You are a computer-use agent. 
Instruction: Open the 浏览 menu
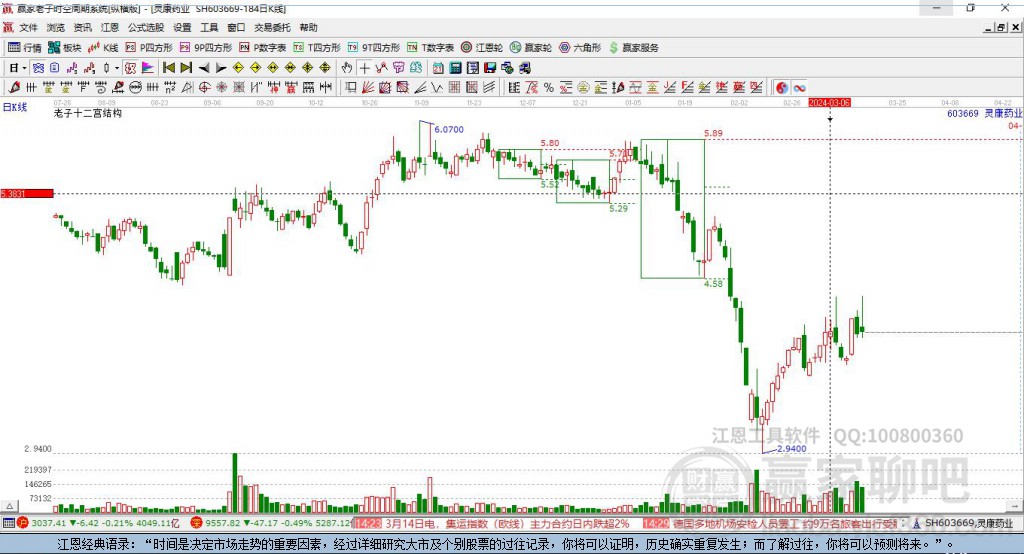tap(56, 27)
